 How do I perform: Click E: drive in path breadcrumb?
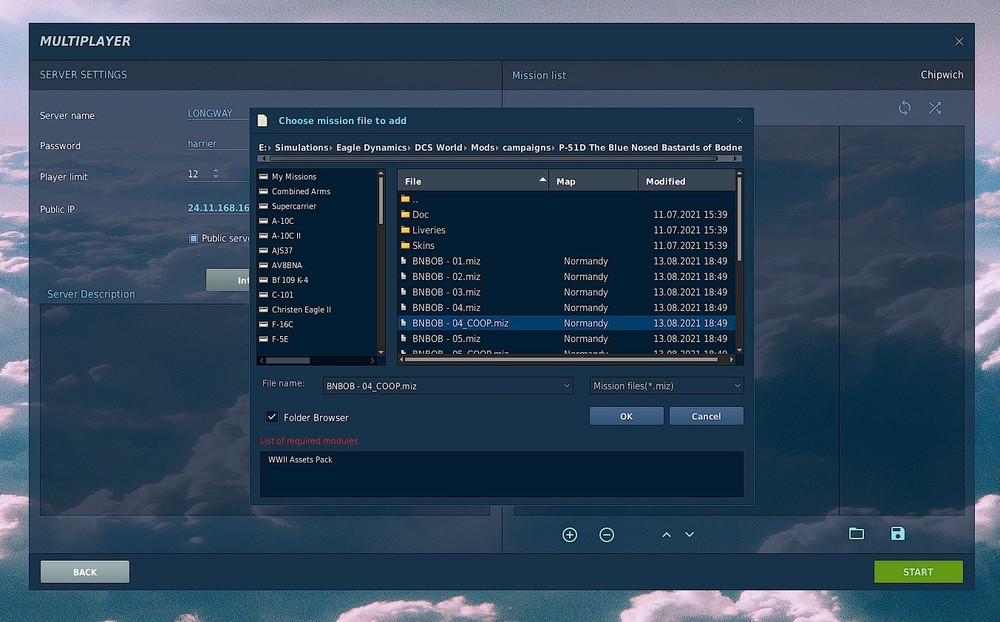(x=262, y=147)
